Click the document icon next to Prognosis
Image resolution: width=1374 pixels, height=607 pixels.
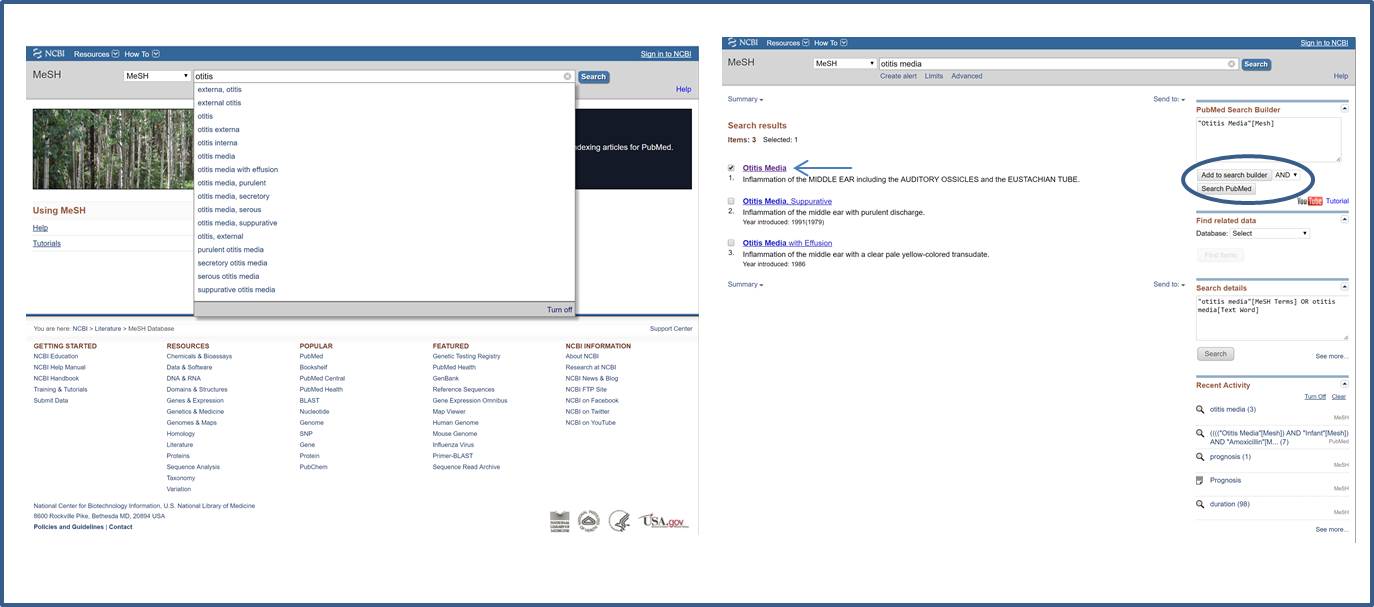click(x=1200, y=480)
